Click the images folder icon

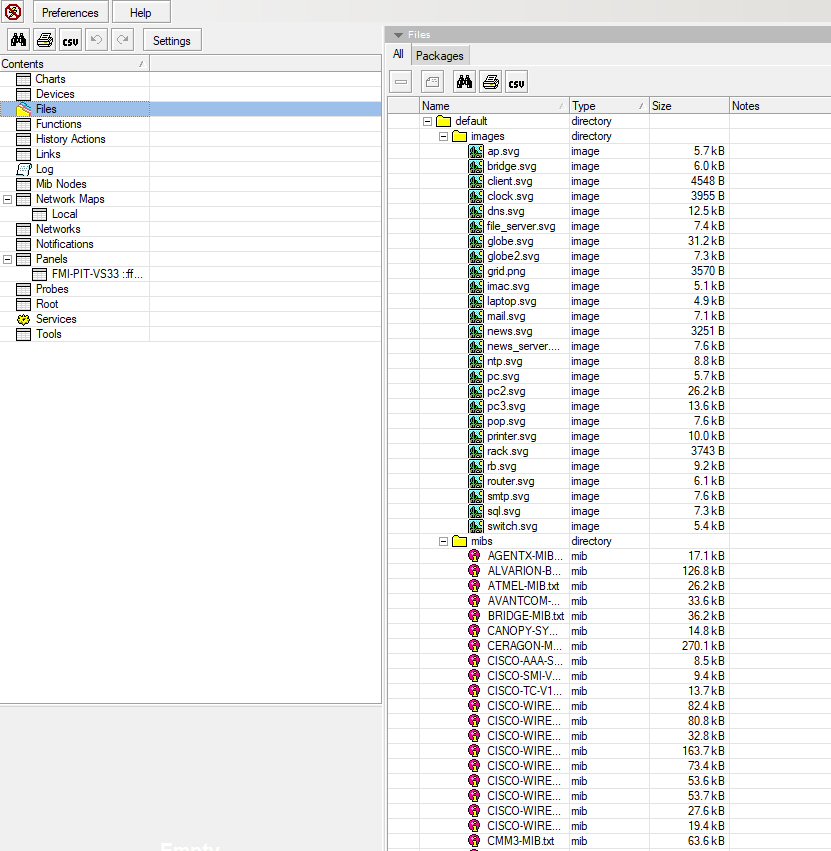click(459, 136)
